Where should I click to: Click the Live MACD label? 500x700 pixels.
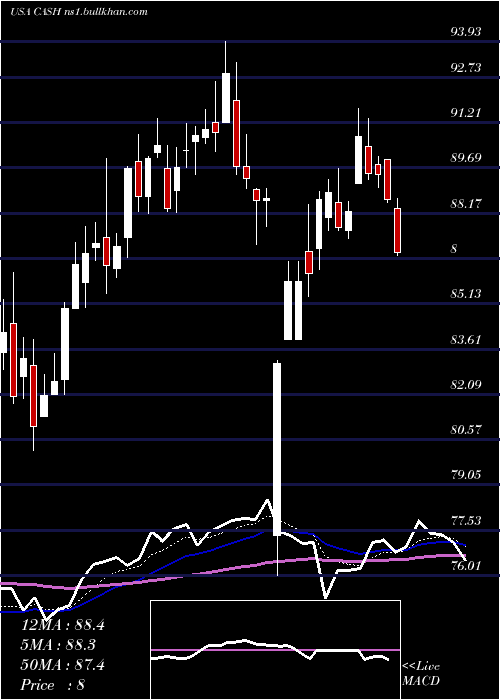pos(421,674)
